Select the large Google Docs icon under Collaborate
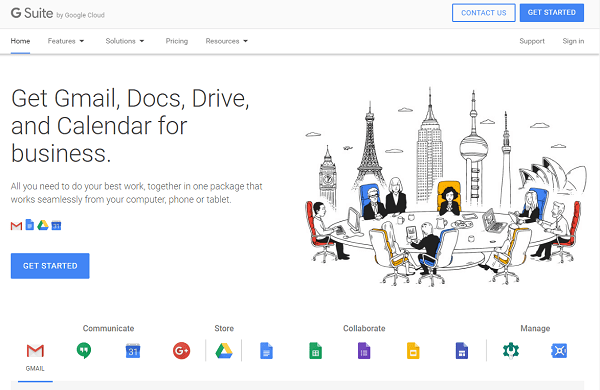This screenshot has height=390, width=600. click(266, 351)
